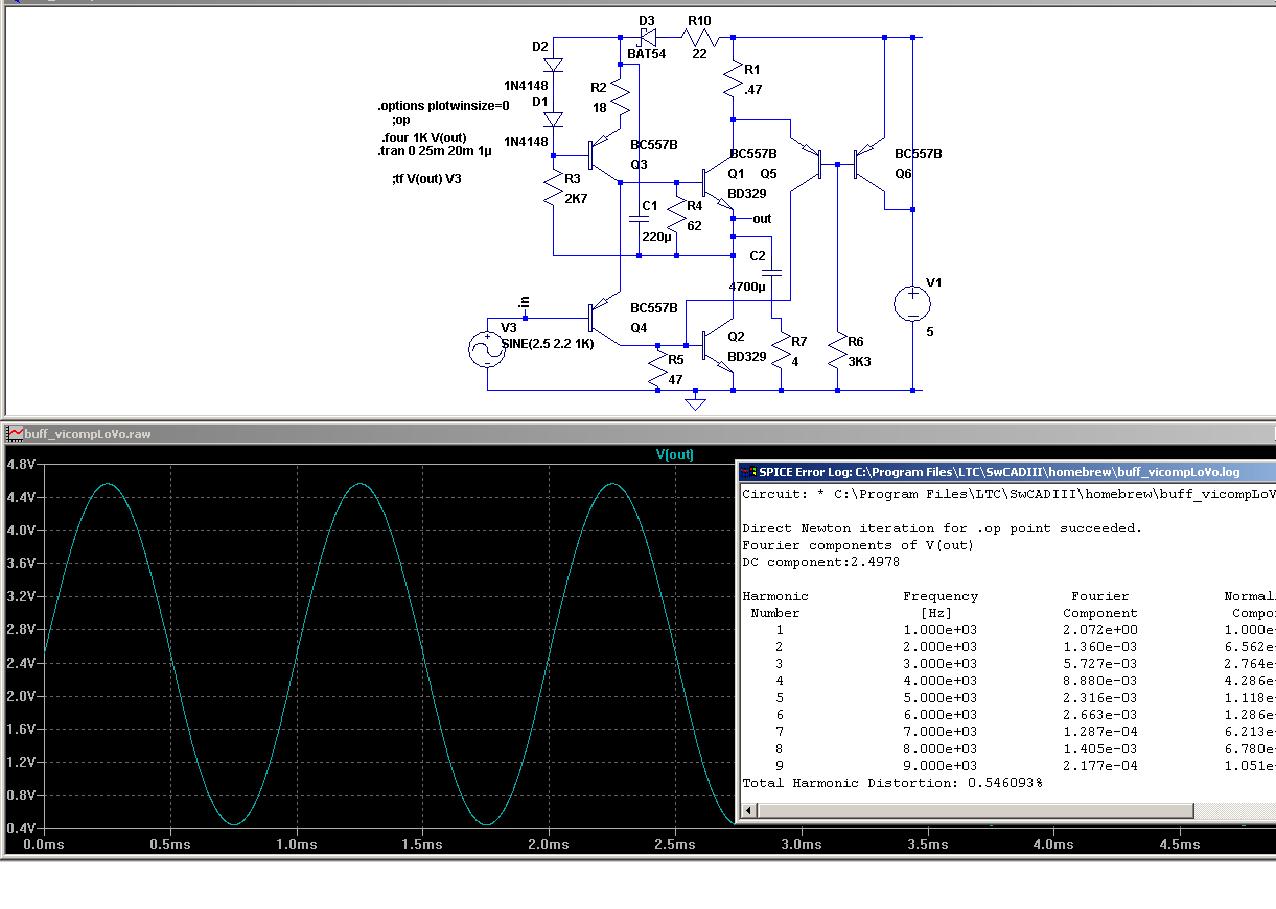Select the Q1 BD329 transistor
This screenshot has width=1276, height=909.
click(716, 182)
